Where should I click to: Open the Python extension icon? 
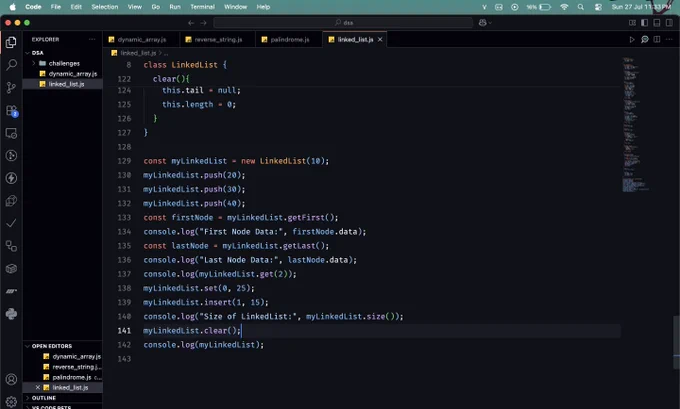pyautogui.click(x=11, y=314)
